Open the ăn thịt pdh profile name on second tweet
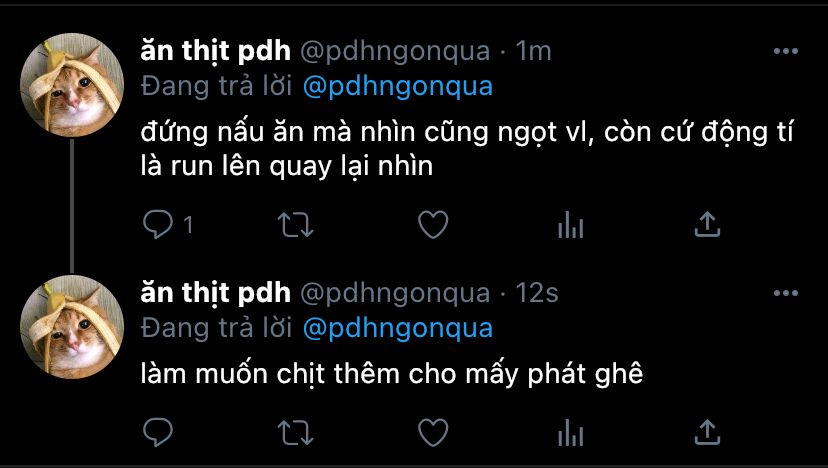This screenshot has width=828, height=468. [x=215, y=293]
